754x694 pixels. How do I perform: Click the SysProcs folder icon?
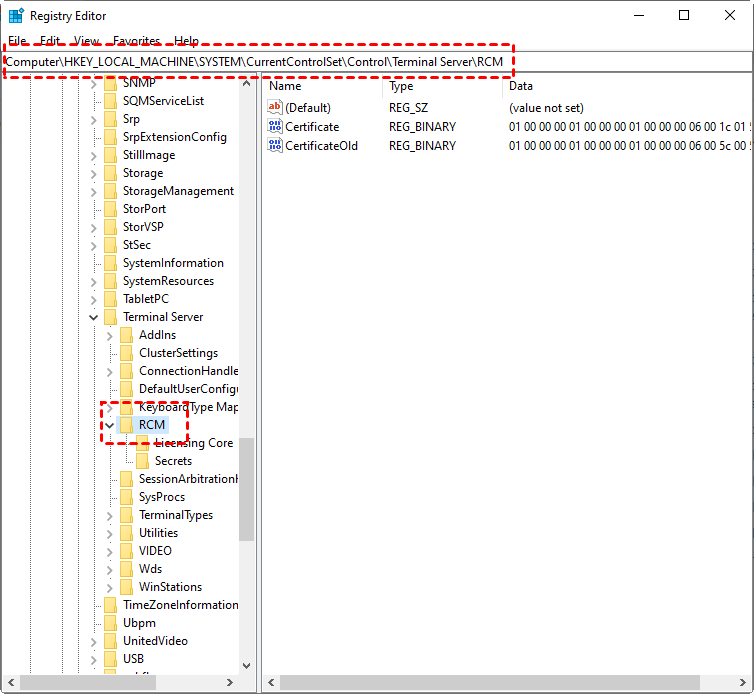126,497
